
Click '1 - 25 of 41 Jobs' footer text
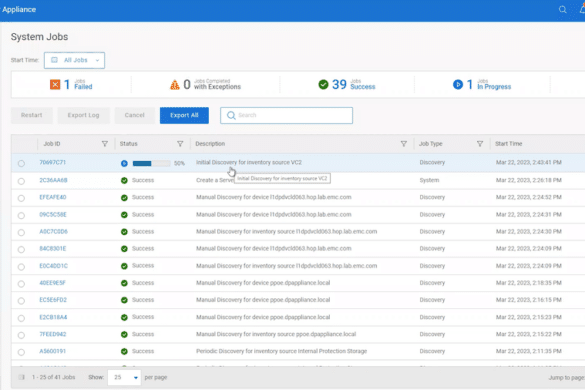click(54, 377)
